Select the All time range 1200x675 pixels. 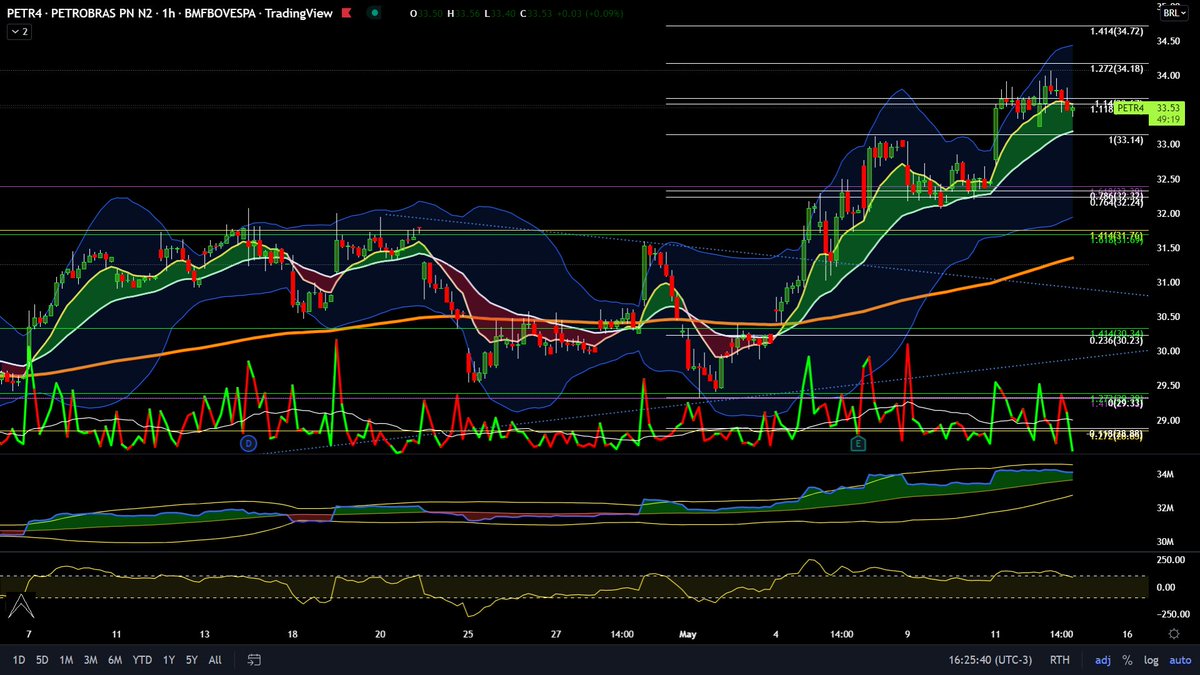(x=215, y=660)
